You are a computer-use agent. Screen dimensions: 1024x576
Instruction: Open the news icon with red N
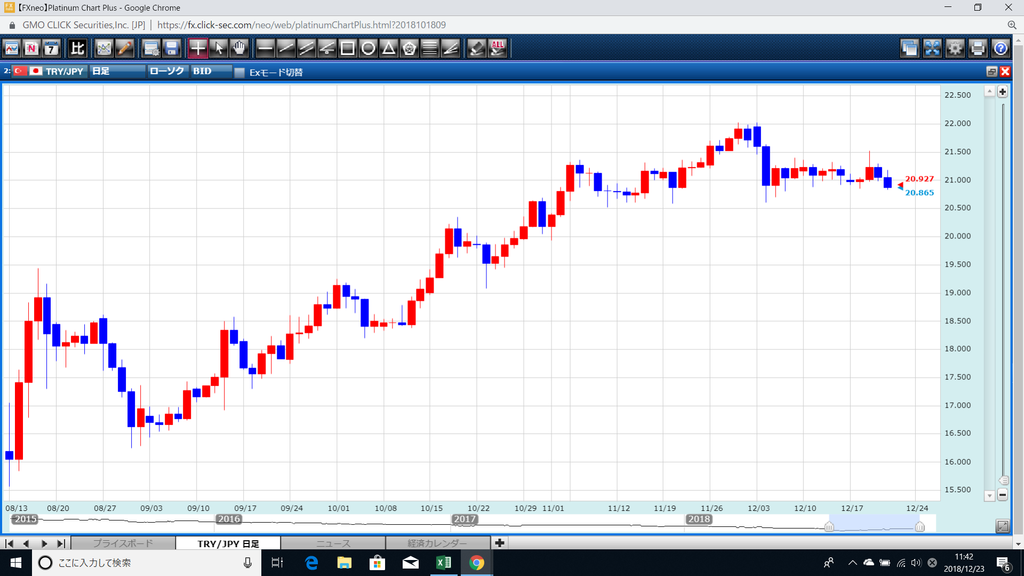31,48
